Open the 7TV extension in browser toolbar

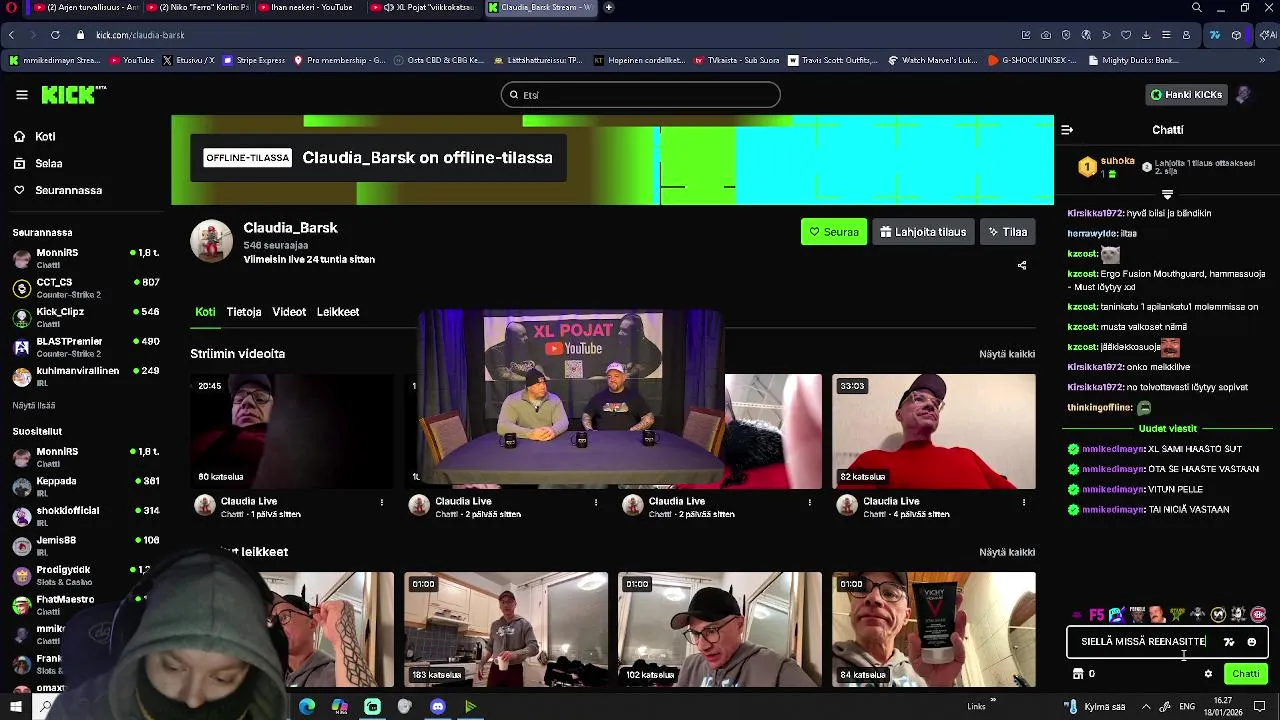coord(1214,35)
